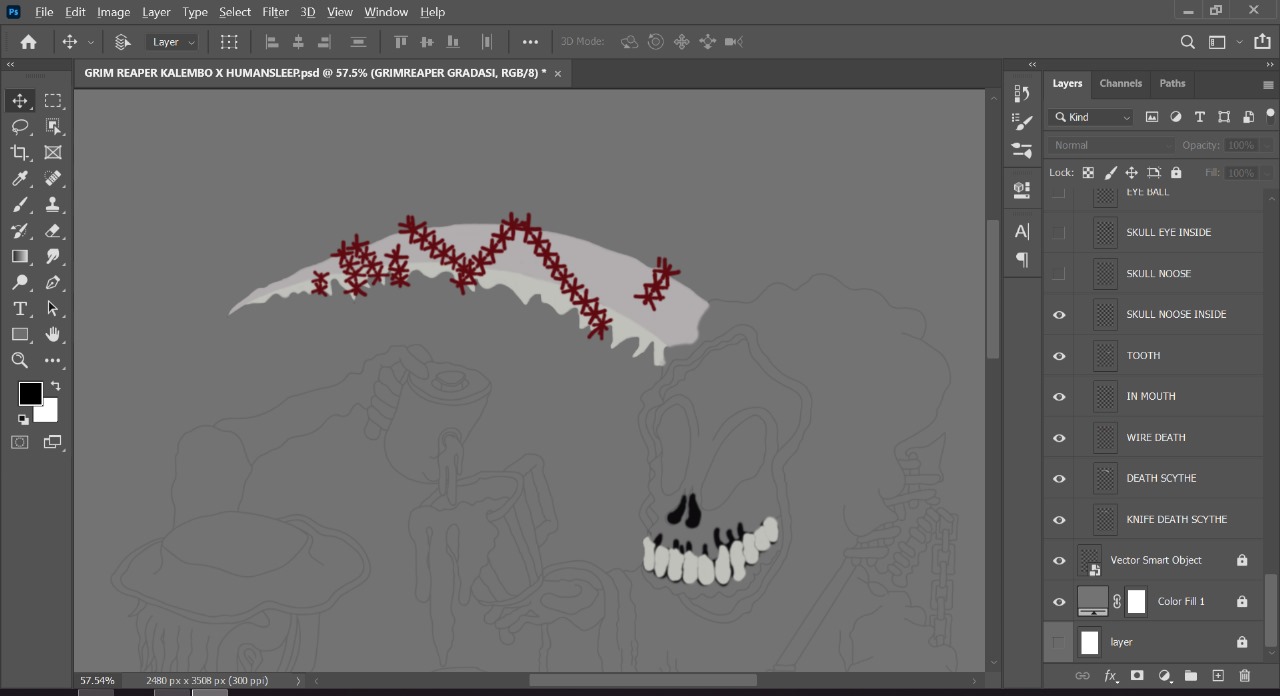Select the Zoom tool
This screenshot has height=696, width=1280.
tap(20, 361)
